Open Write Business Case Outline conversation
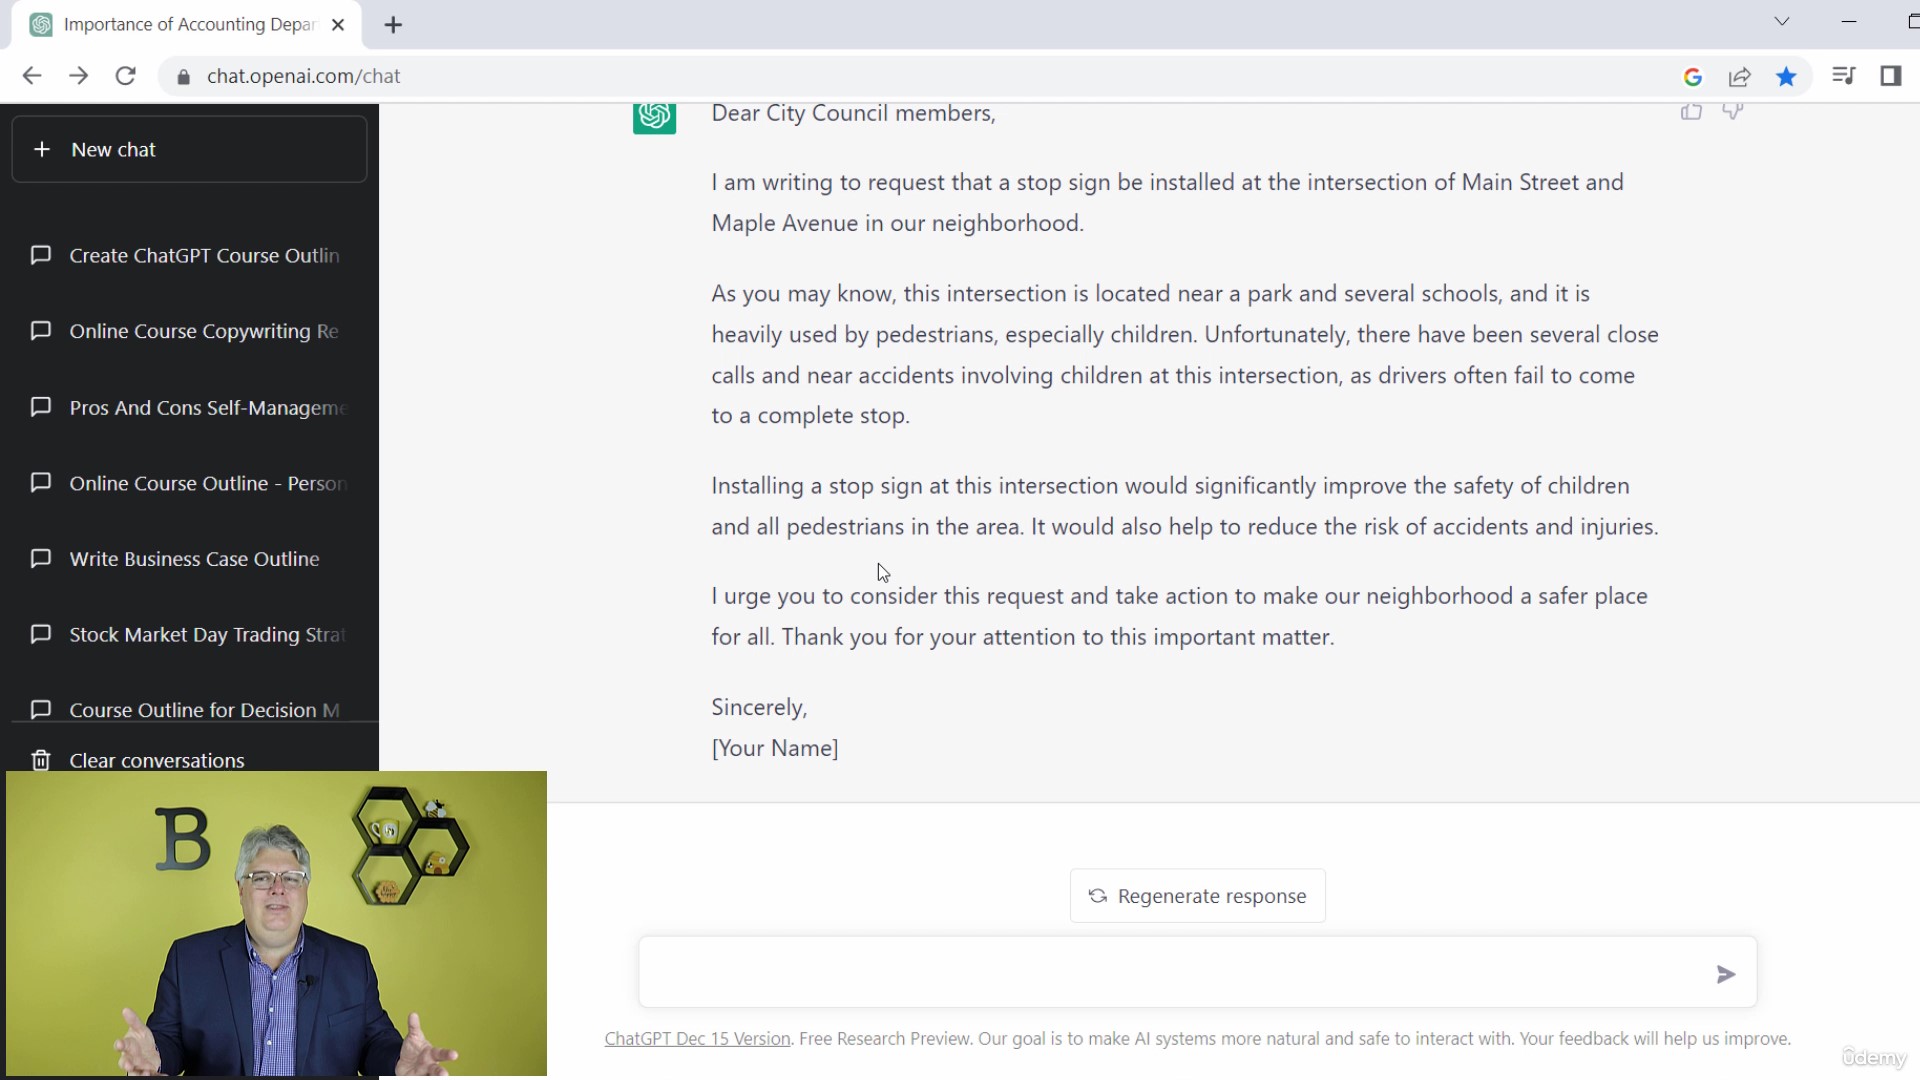1920x1080 pixels. coord(189,559)
